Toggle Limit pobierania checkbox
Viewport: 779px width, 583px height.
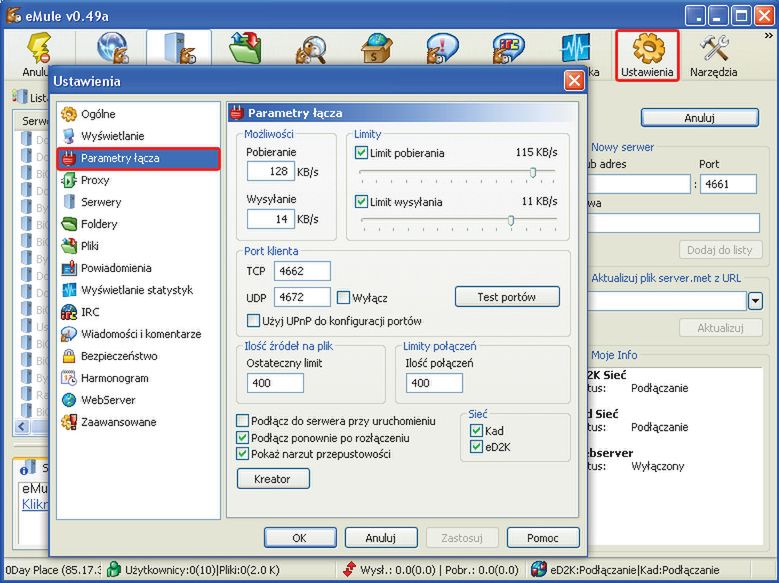(361, 153)
